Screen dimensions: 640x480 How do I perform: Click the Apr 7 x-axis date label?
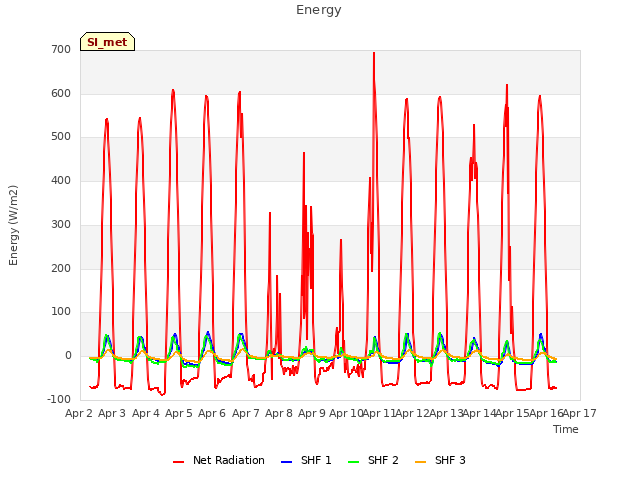coord(246,413)
